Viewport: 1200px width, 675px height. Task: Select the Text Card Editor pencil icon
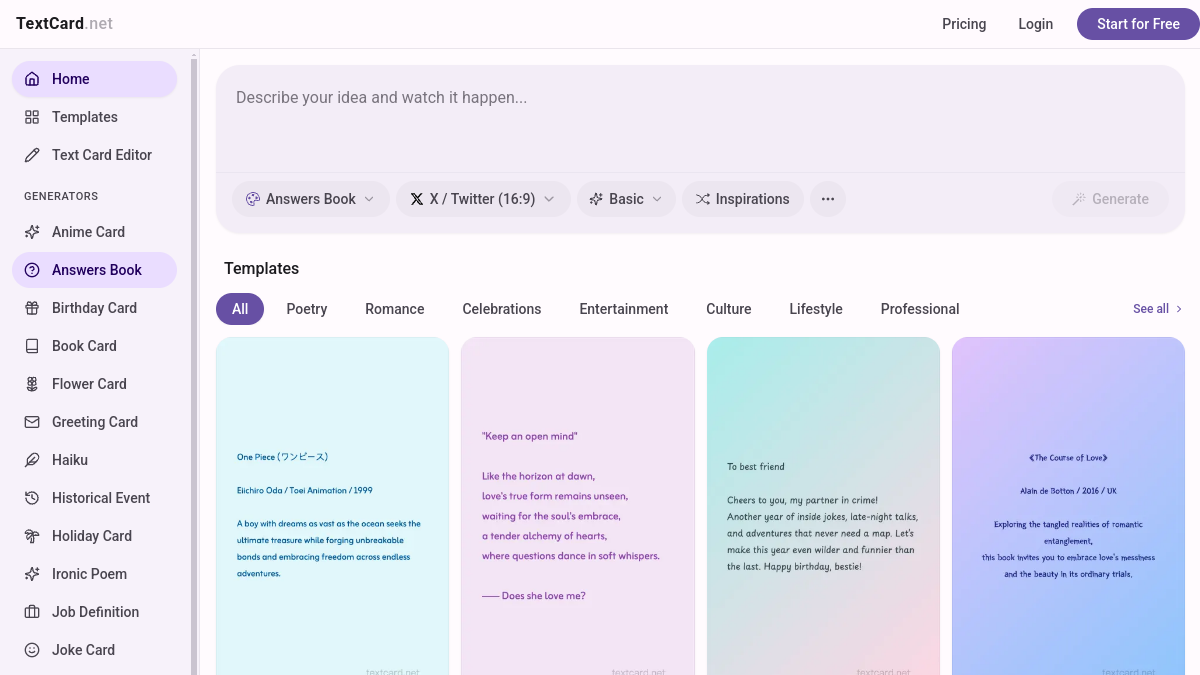pyautogui.click(x=32, y=155)
